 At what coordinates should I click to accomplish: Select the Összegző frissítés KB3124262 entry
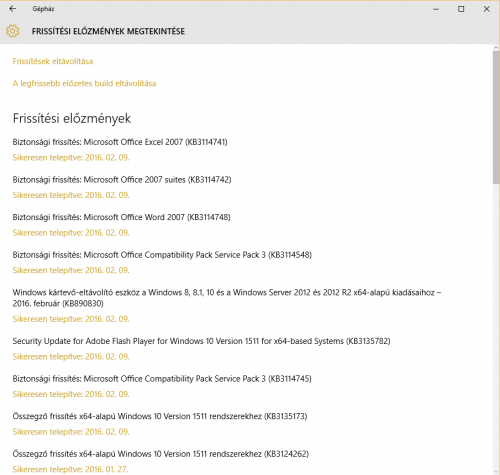pos(161,454)
